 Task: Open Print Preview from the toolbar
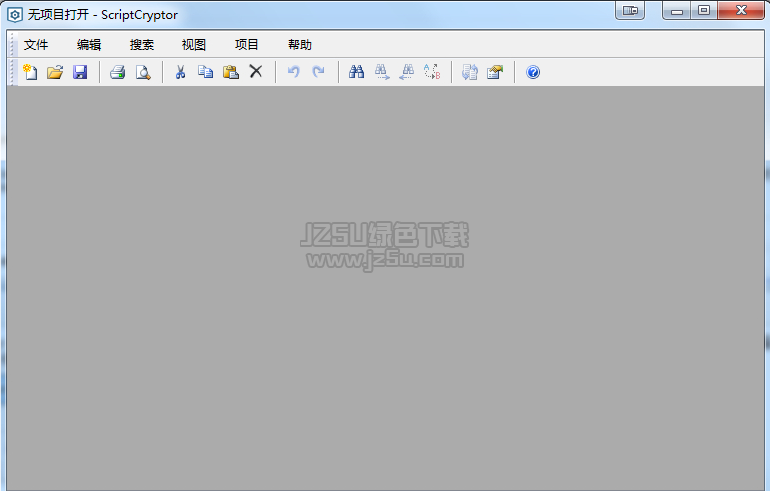pyautogui.click(x=143, y=72)
